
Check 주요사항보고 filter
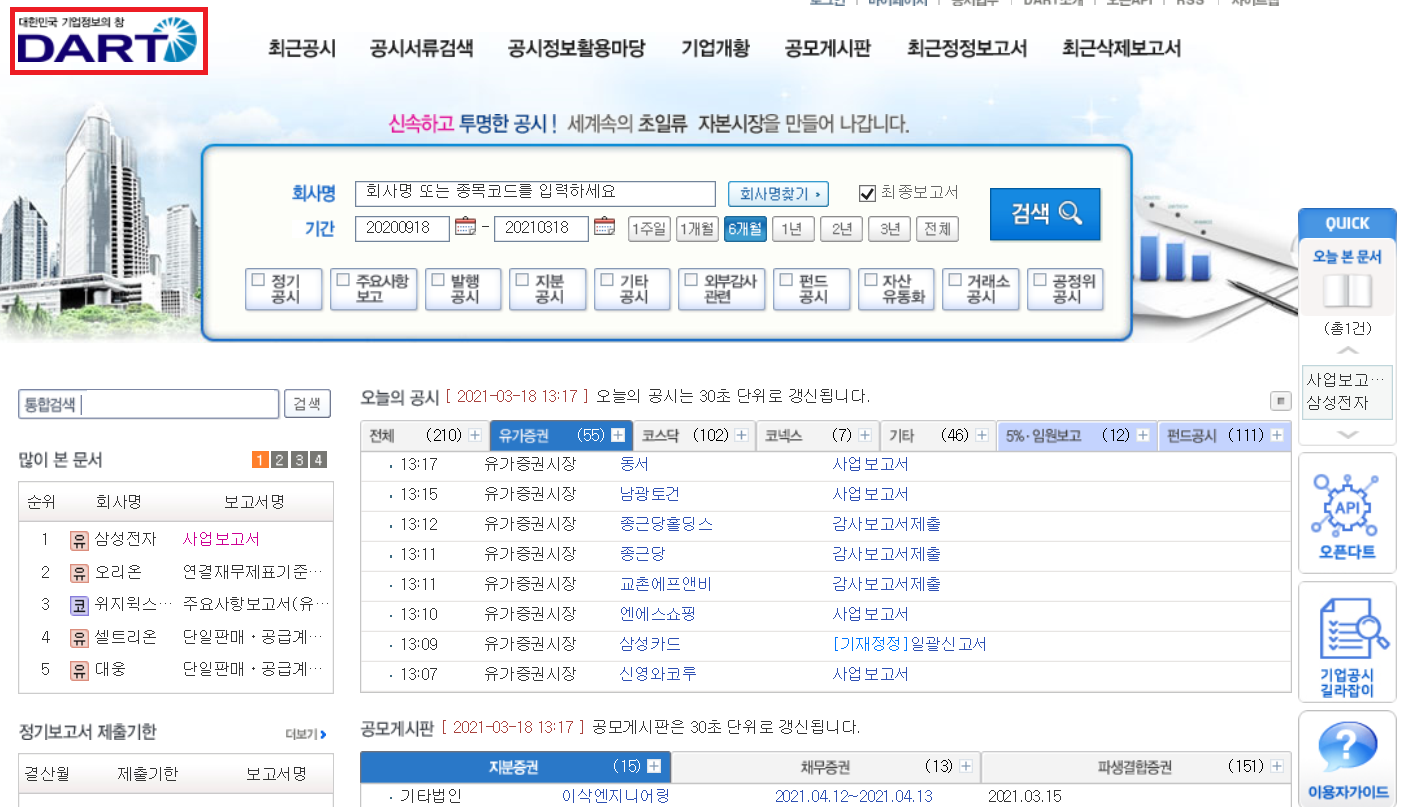(x=343, y=281)
